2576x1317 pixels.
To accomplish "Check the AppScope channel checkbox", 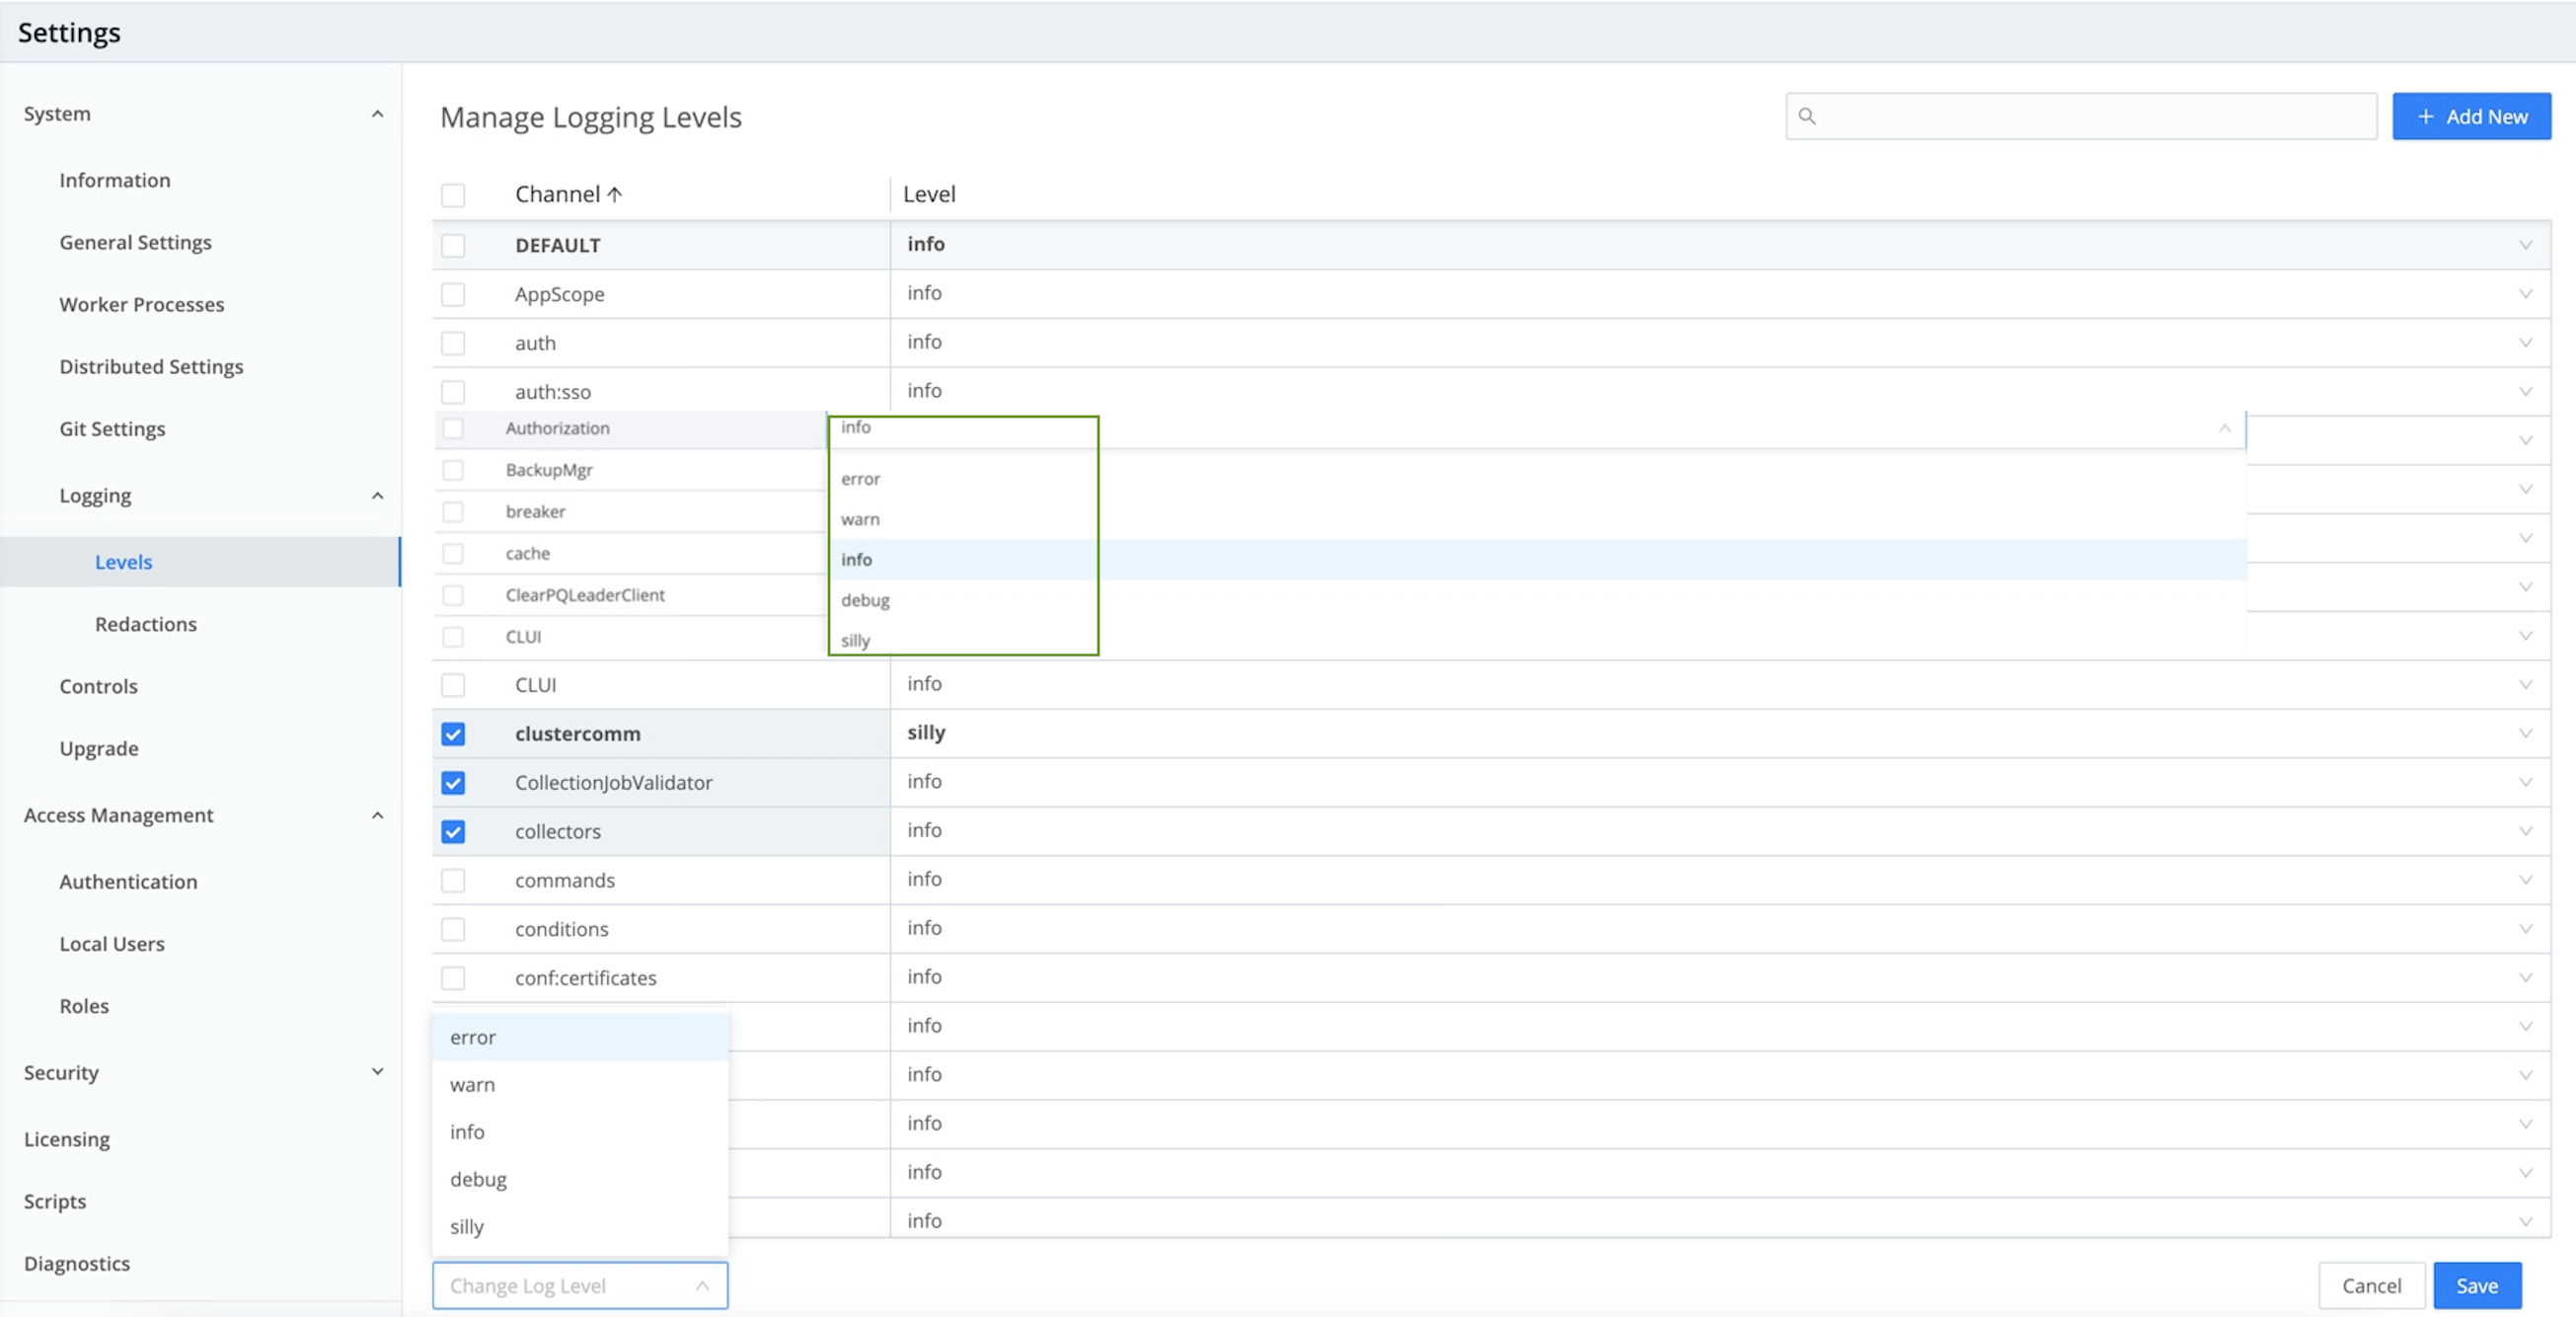I will pyautogui.click(x=454, y=294).
